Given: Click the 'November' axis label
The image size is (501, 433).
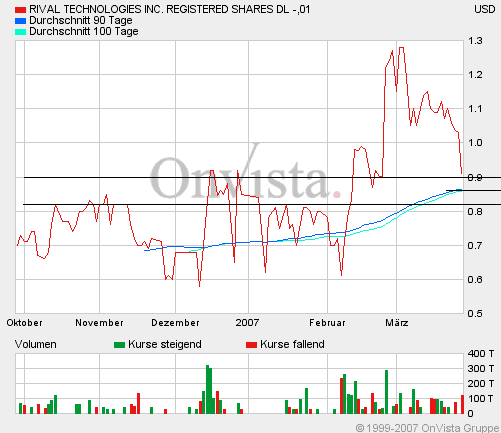Looking at the screenshot, I should [x=99, y=323].
